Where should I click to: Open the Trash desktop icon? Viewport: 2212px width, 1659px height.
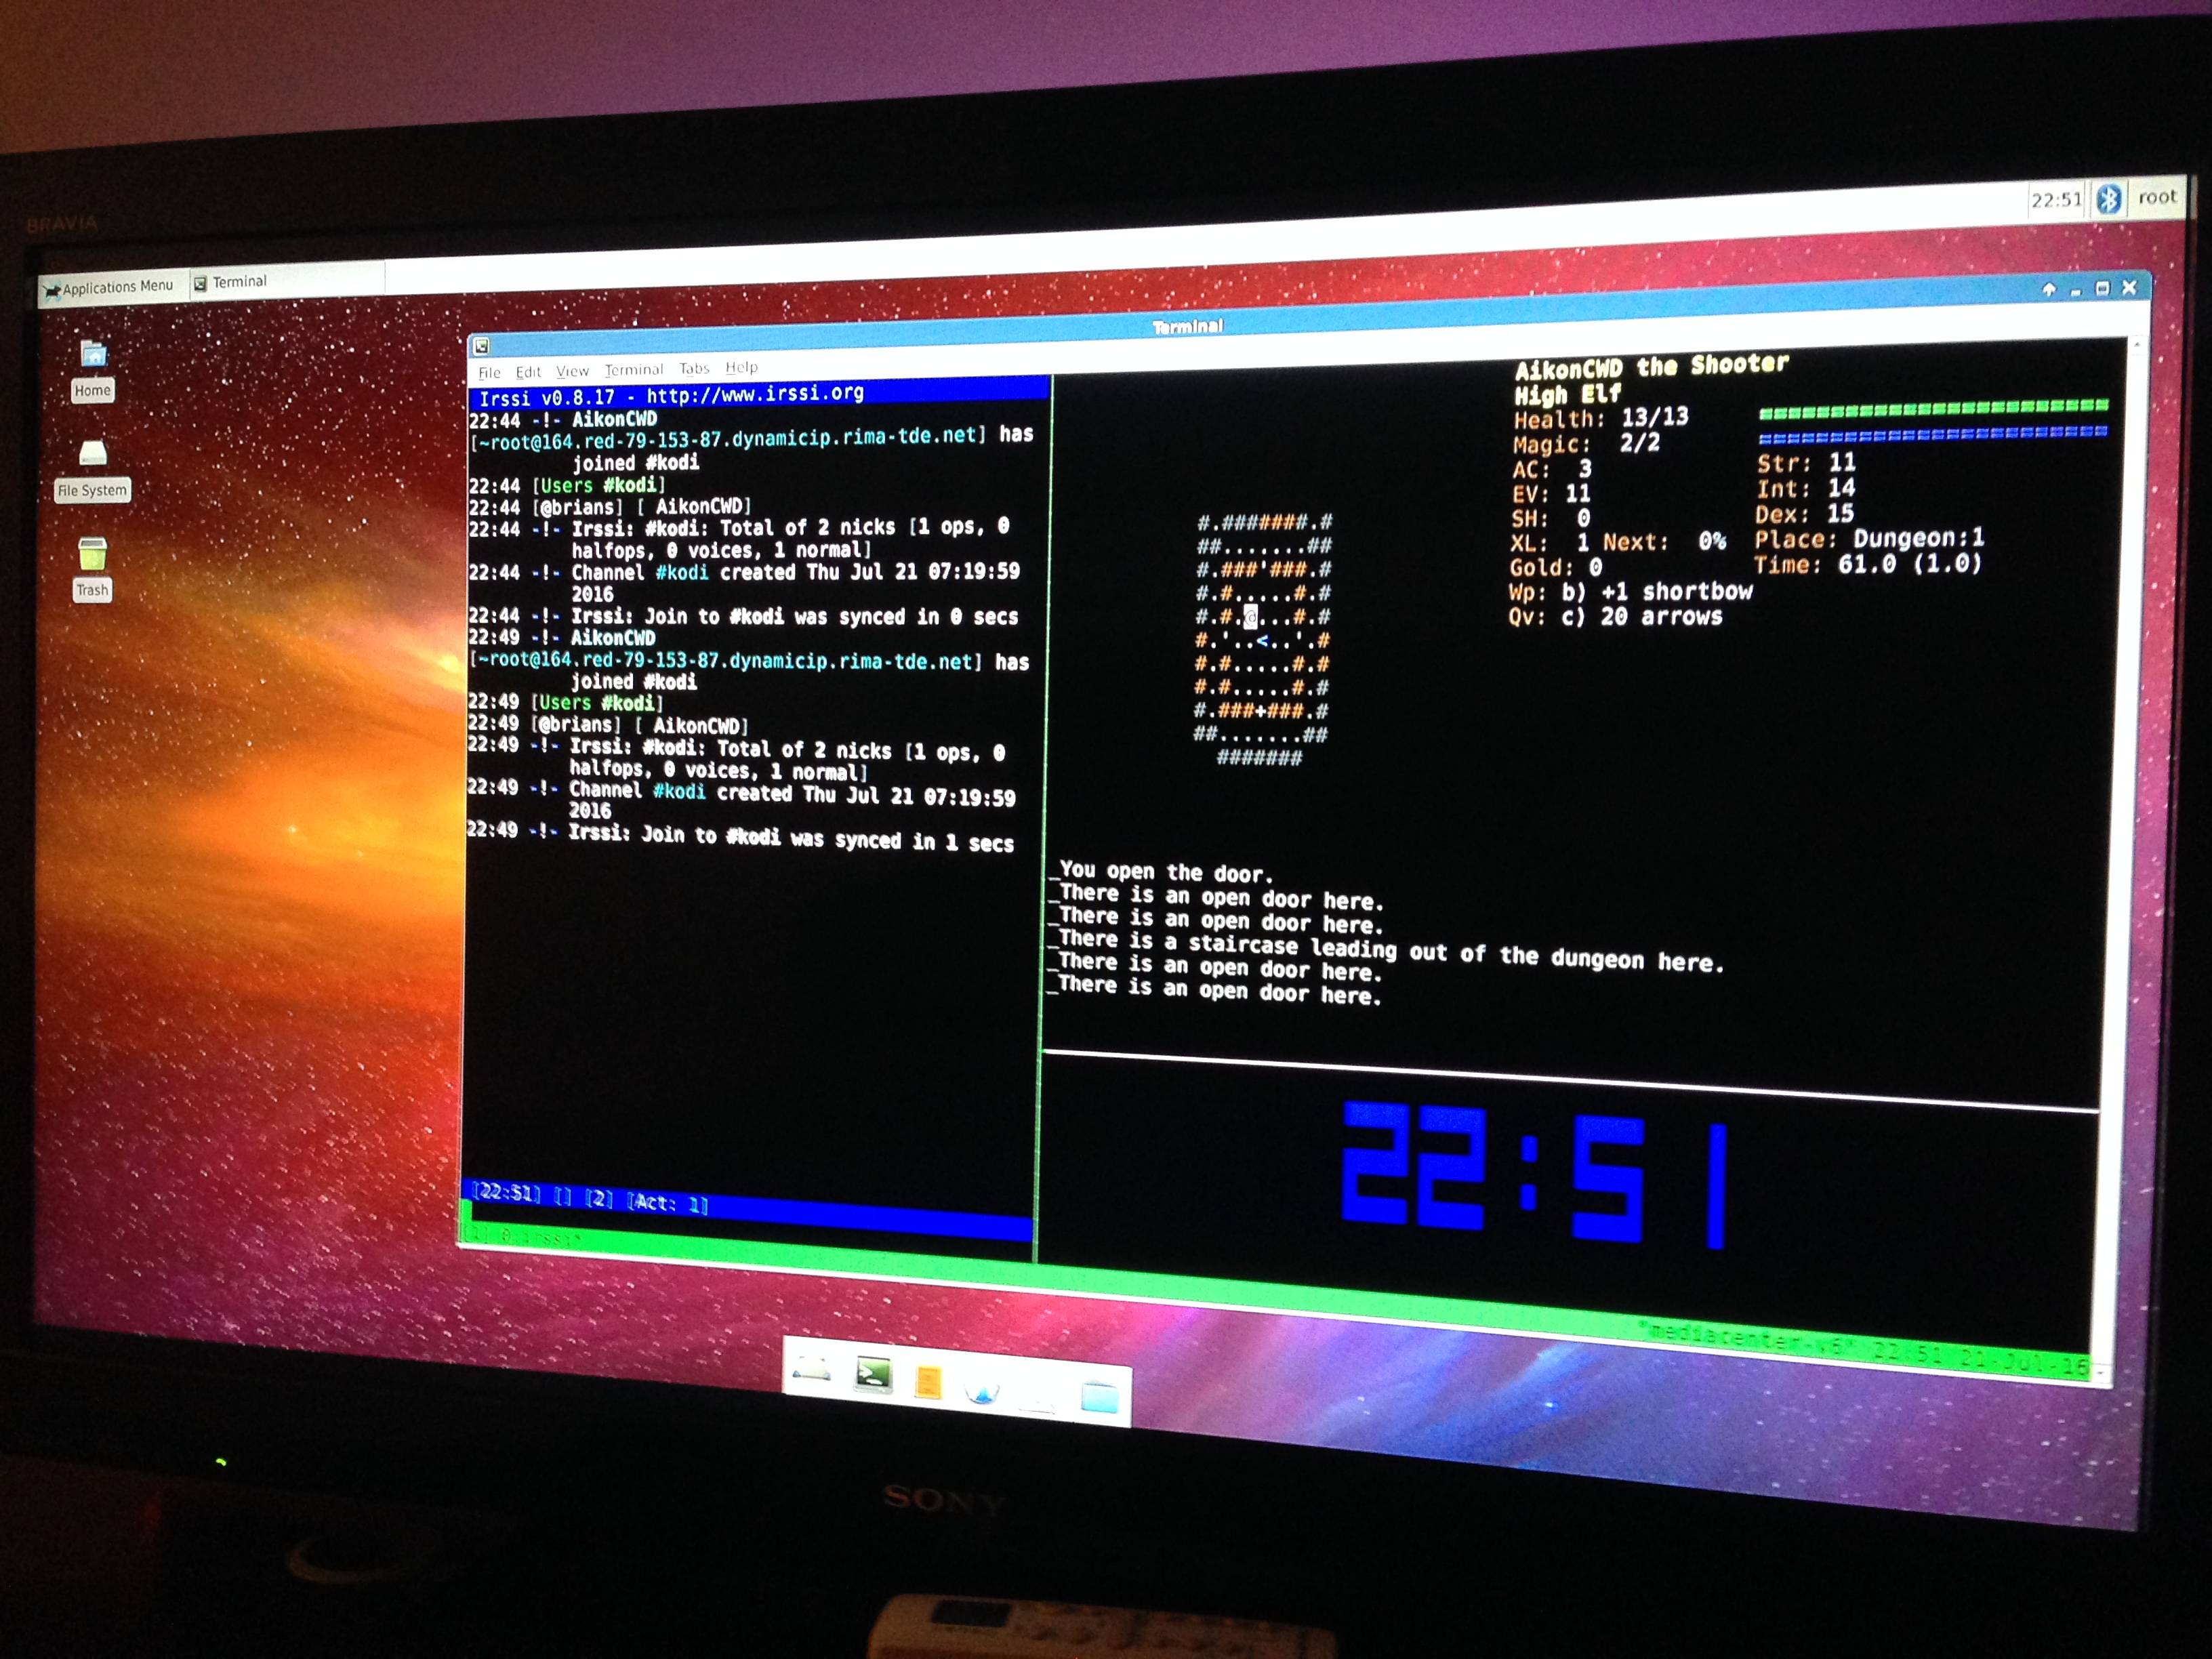click(92, 568)
